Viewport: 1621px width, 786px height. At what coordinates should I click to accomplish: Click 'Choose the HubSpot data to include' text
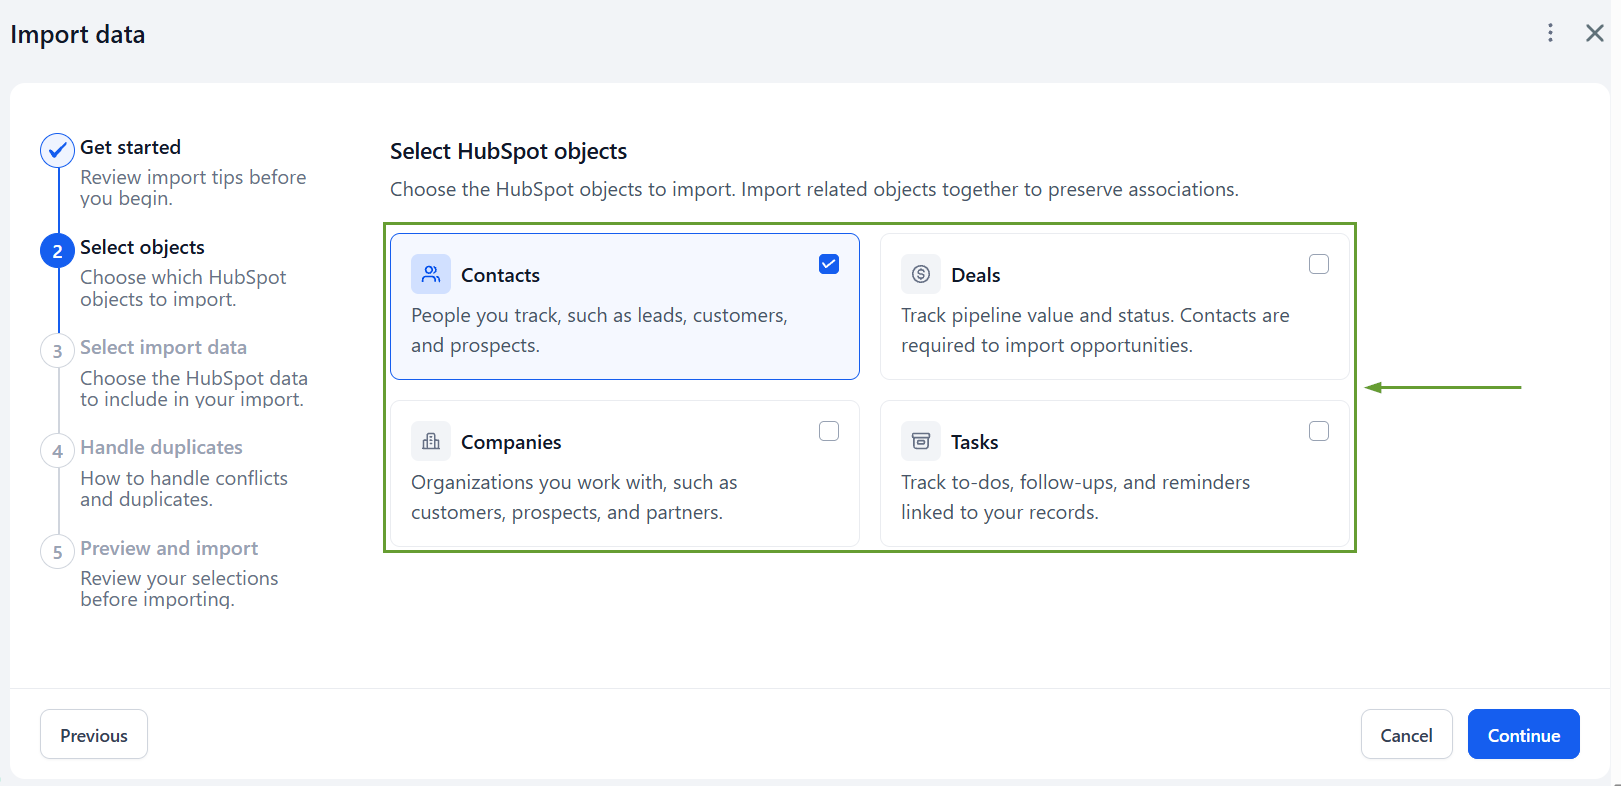[x=194, y=388]
